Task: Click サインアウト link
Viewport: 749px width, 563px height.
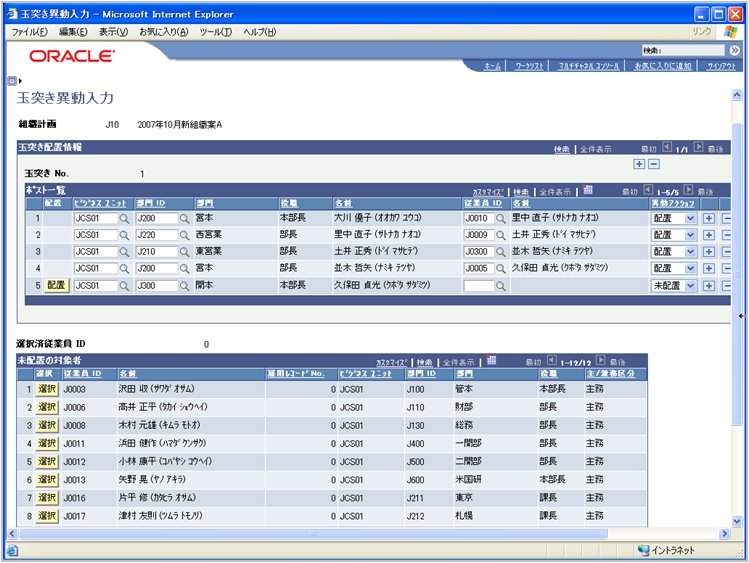Action: [721, 66]
